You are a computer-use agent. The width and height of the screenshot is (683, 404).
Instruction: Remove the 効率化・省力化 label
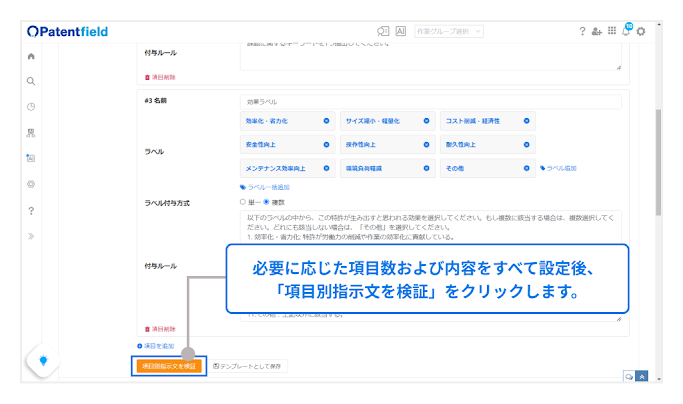pyautogui.click(x=327, y=121)
